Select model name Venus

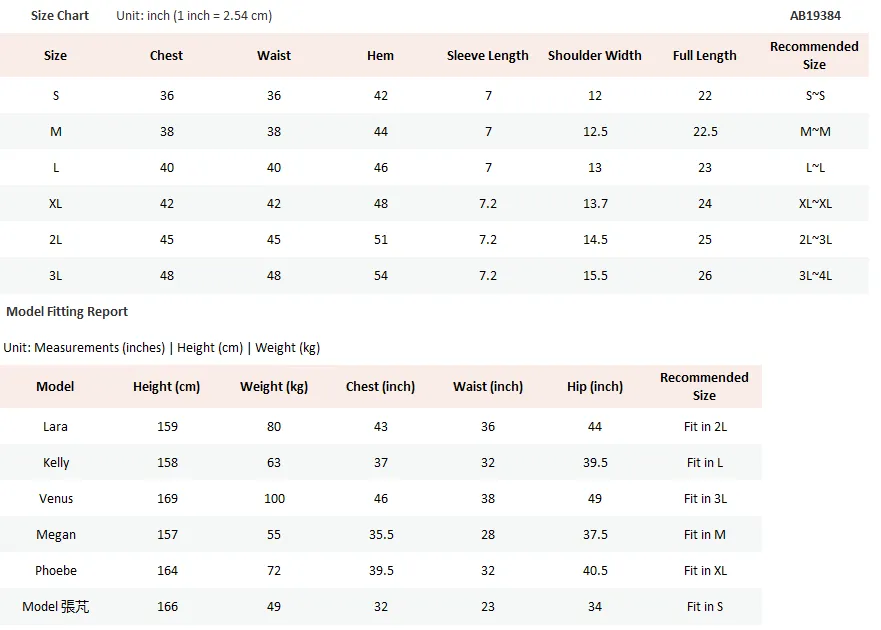coord(56,498)
